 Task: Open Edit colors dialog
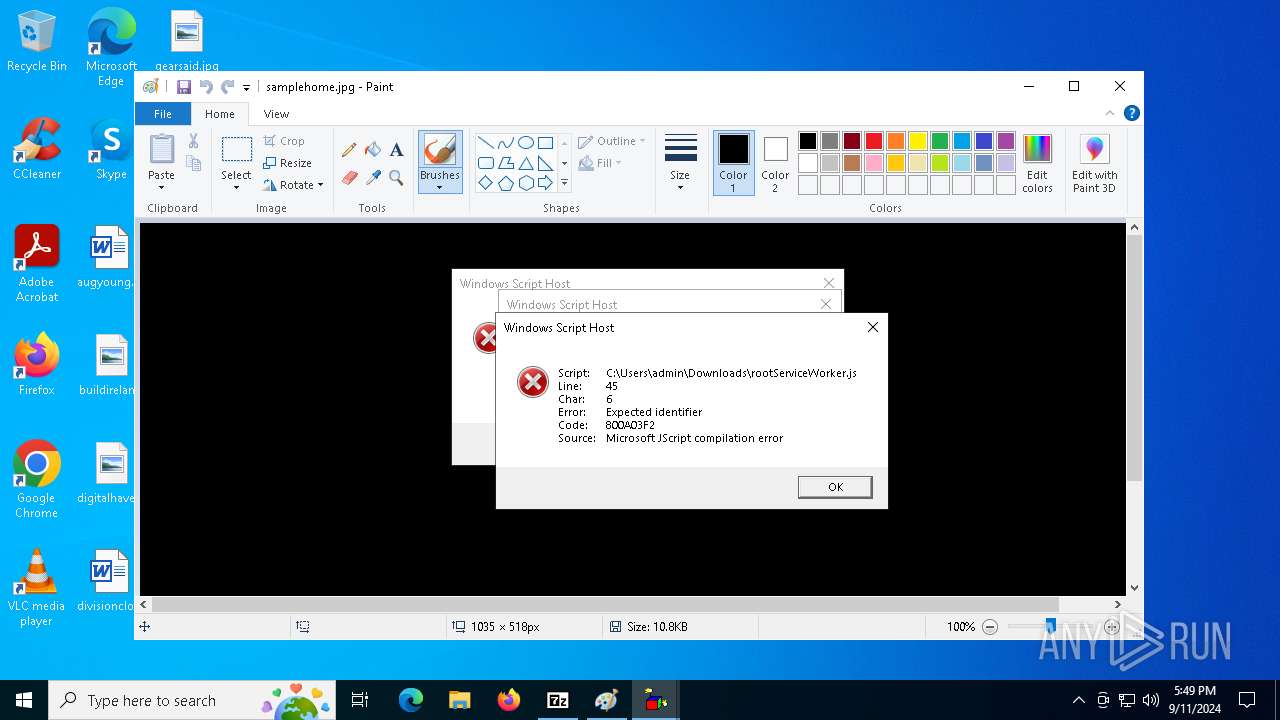pyautogui.click(x=1037, y=163)
